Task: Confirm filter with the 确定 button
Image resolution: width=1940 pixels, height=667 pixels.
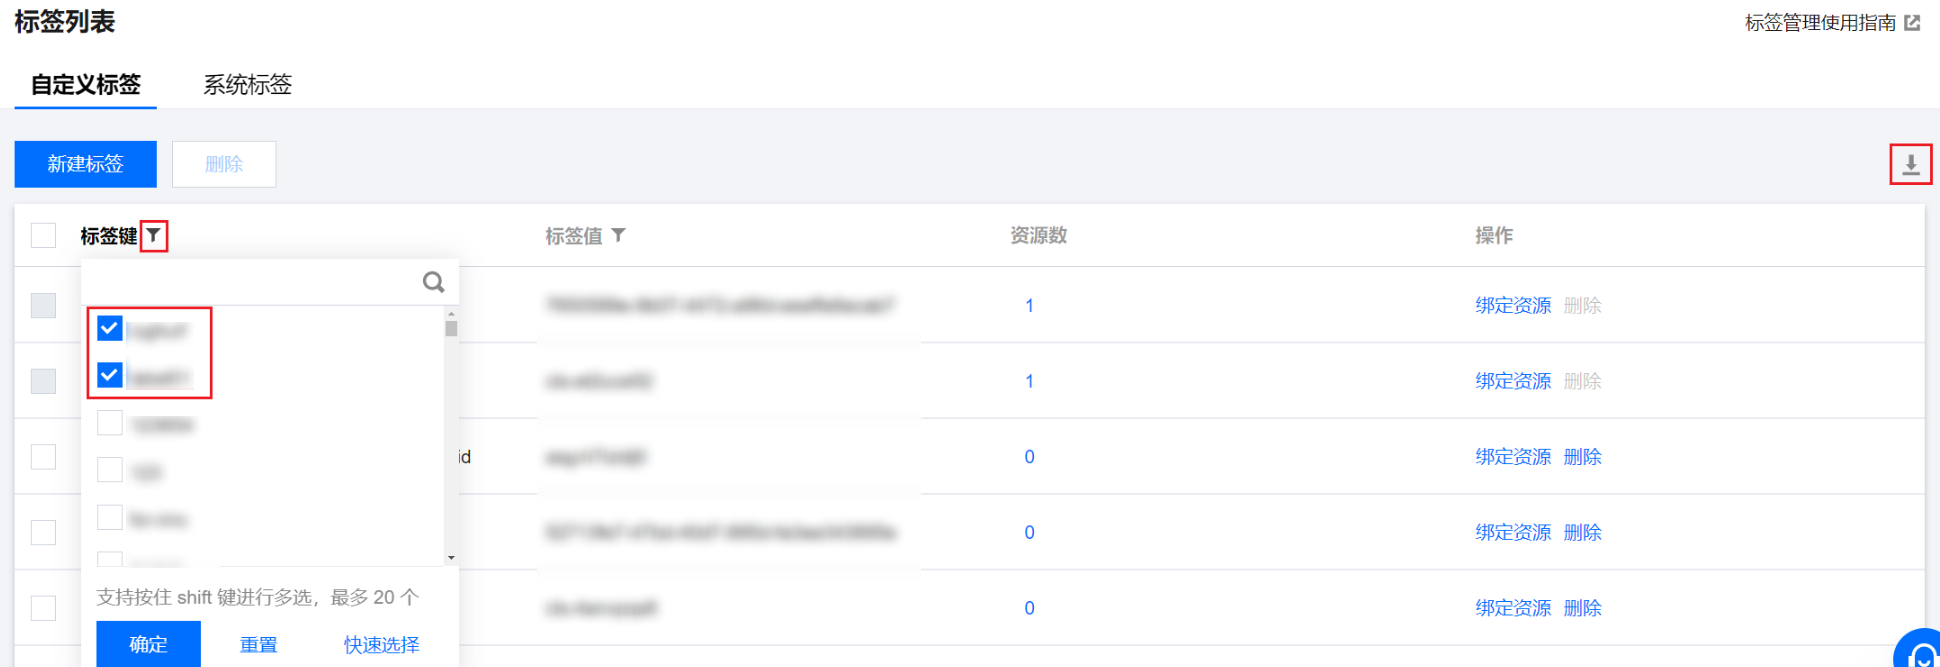Action: pos(148,644)
